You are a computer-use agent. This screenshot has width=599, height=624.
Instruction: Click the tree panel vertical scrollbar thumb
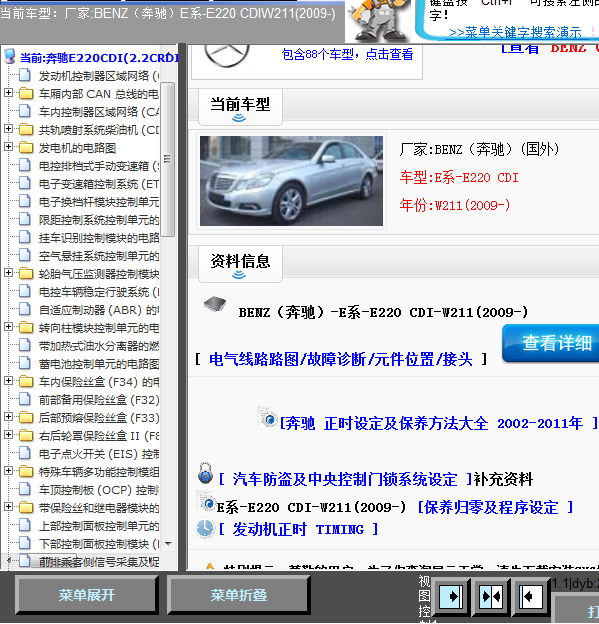pos(168,159)
